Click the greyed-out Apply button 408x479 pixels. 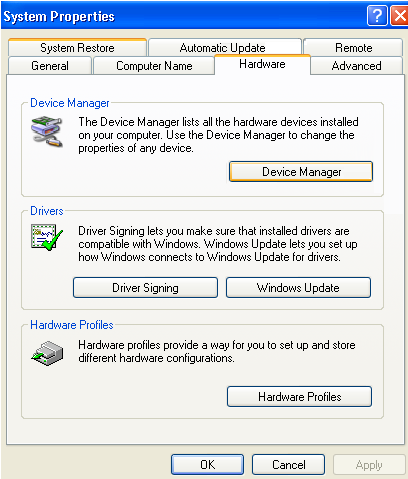tap(369, 464)
